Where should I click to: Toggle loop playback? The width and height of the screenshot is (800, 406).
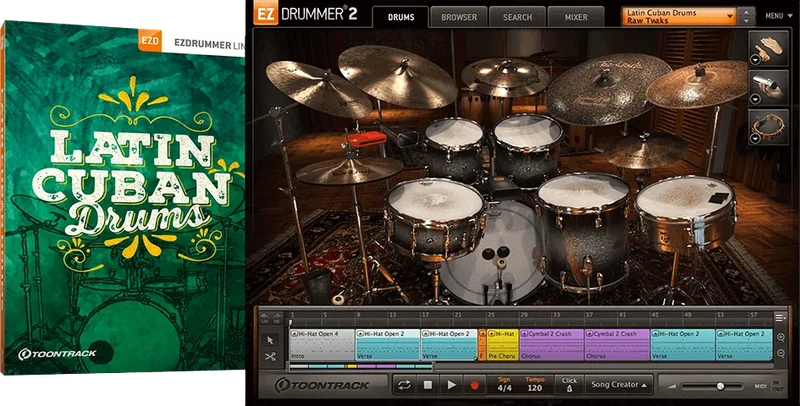pos(404,385)
